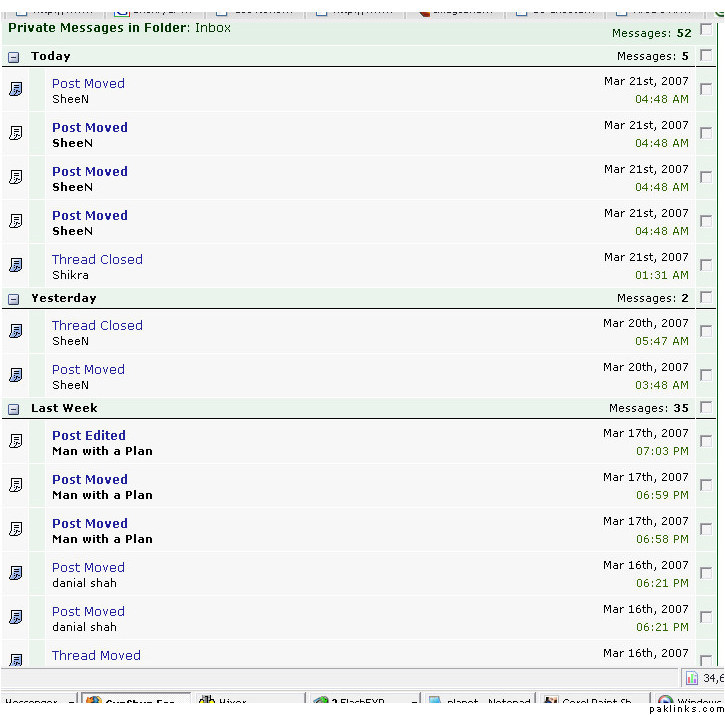
Task: Click message icon beside 03:48 AM Post Moved
Action: (16, 375)
